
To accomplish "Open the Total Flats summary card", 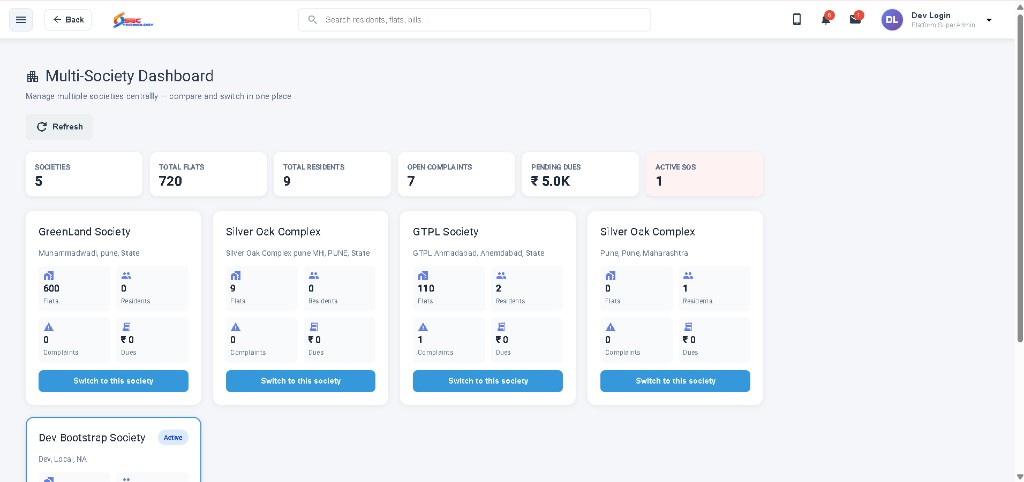I will 208,174.
